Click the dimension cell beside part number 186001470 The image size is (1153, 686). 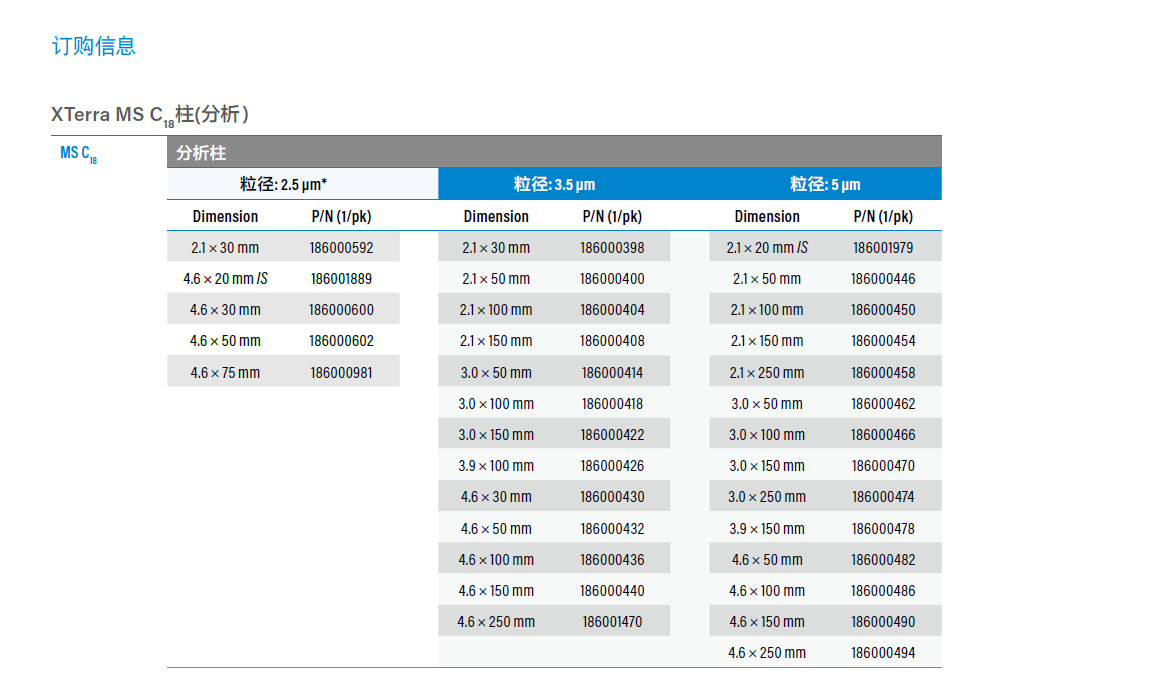[496, 621]
